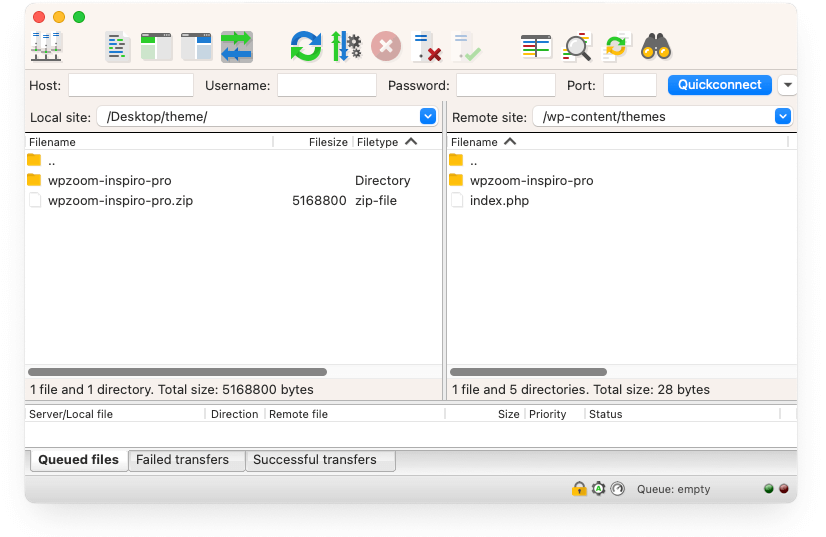Expand the Local site path dropdown

pyautogui.click(x=428, y=117)
